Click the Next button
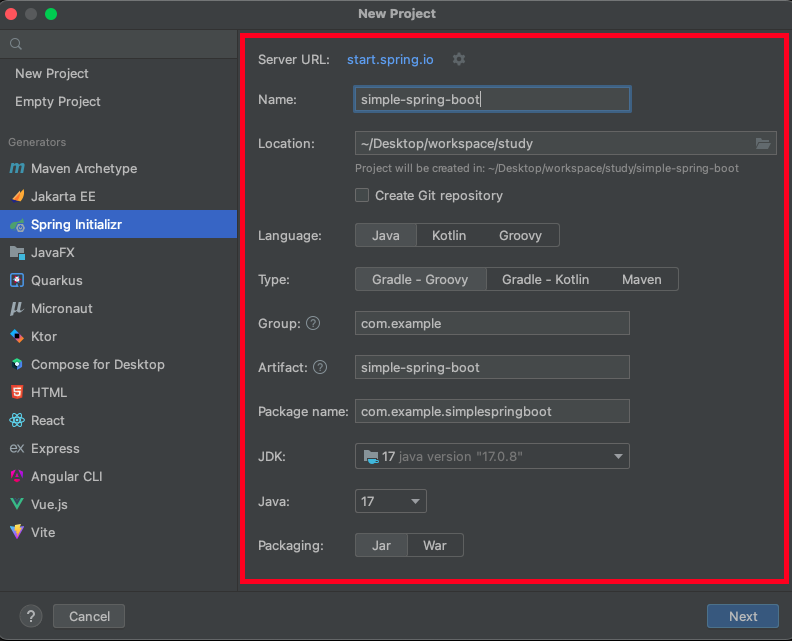 (x=742, y=616)
